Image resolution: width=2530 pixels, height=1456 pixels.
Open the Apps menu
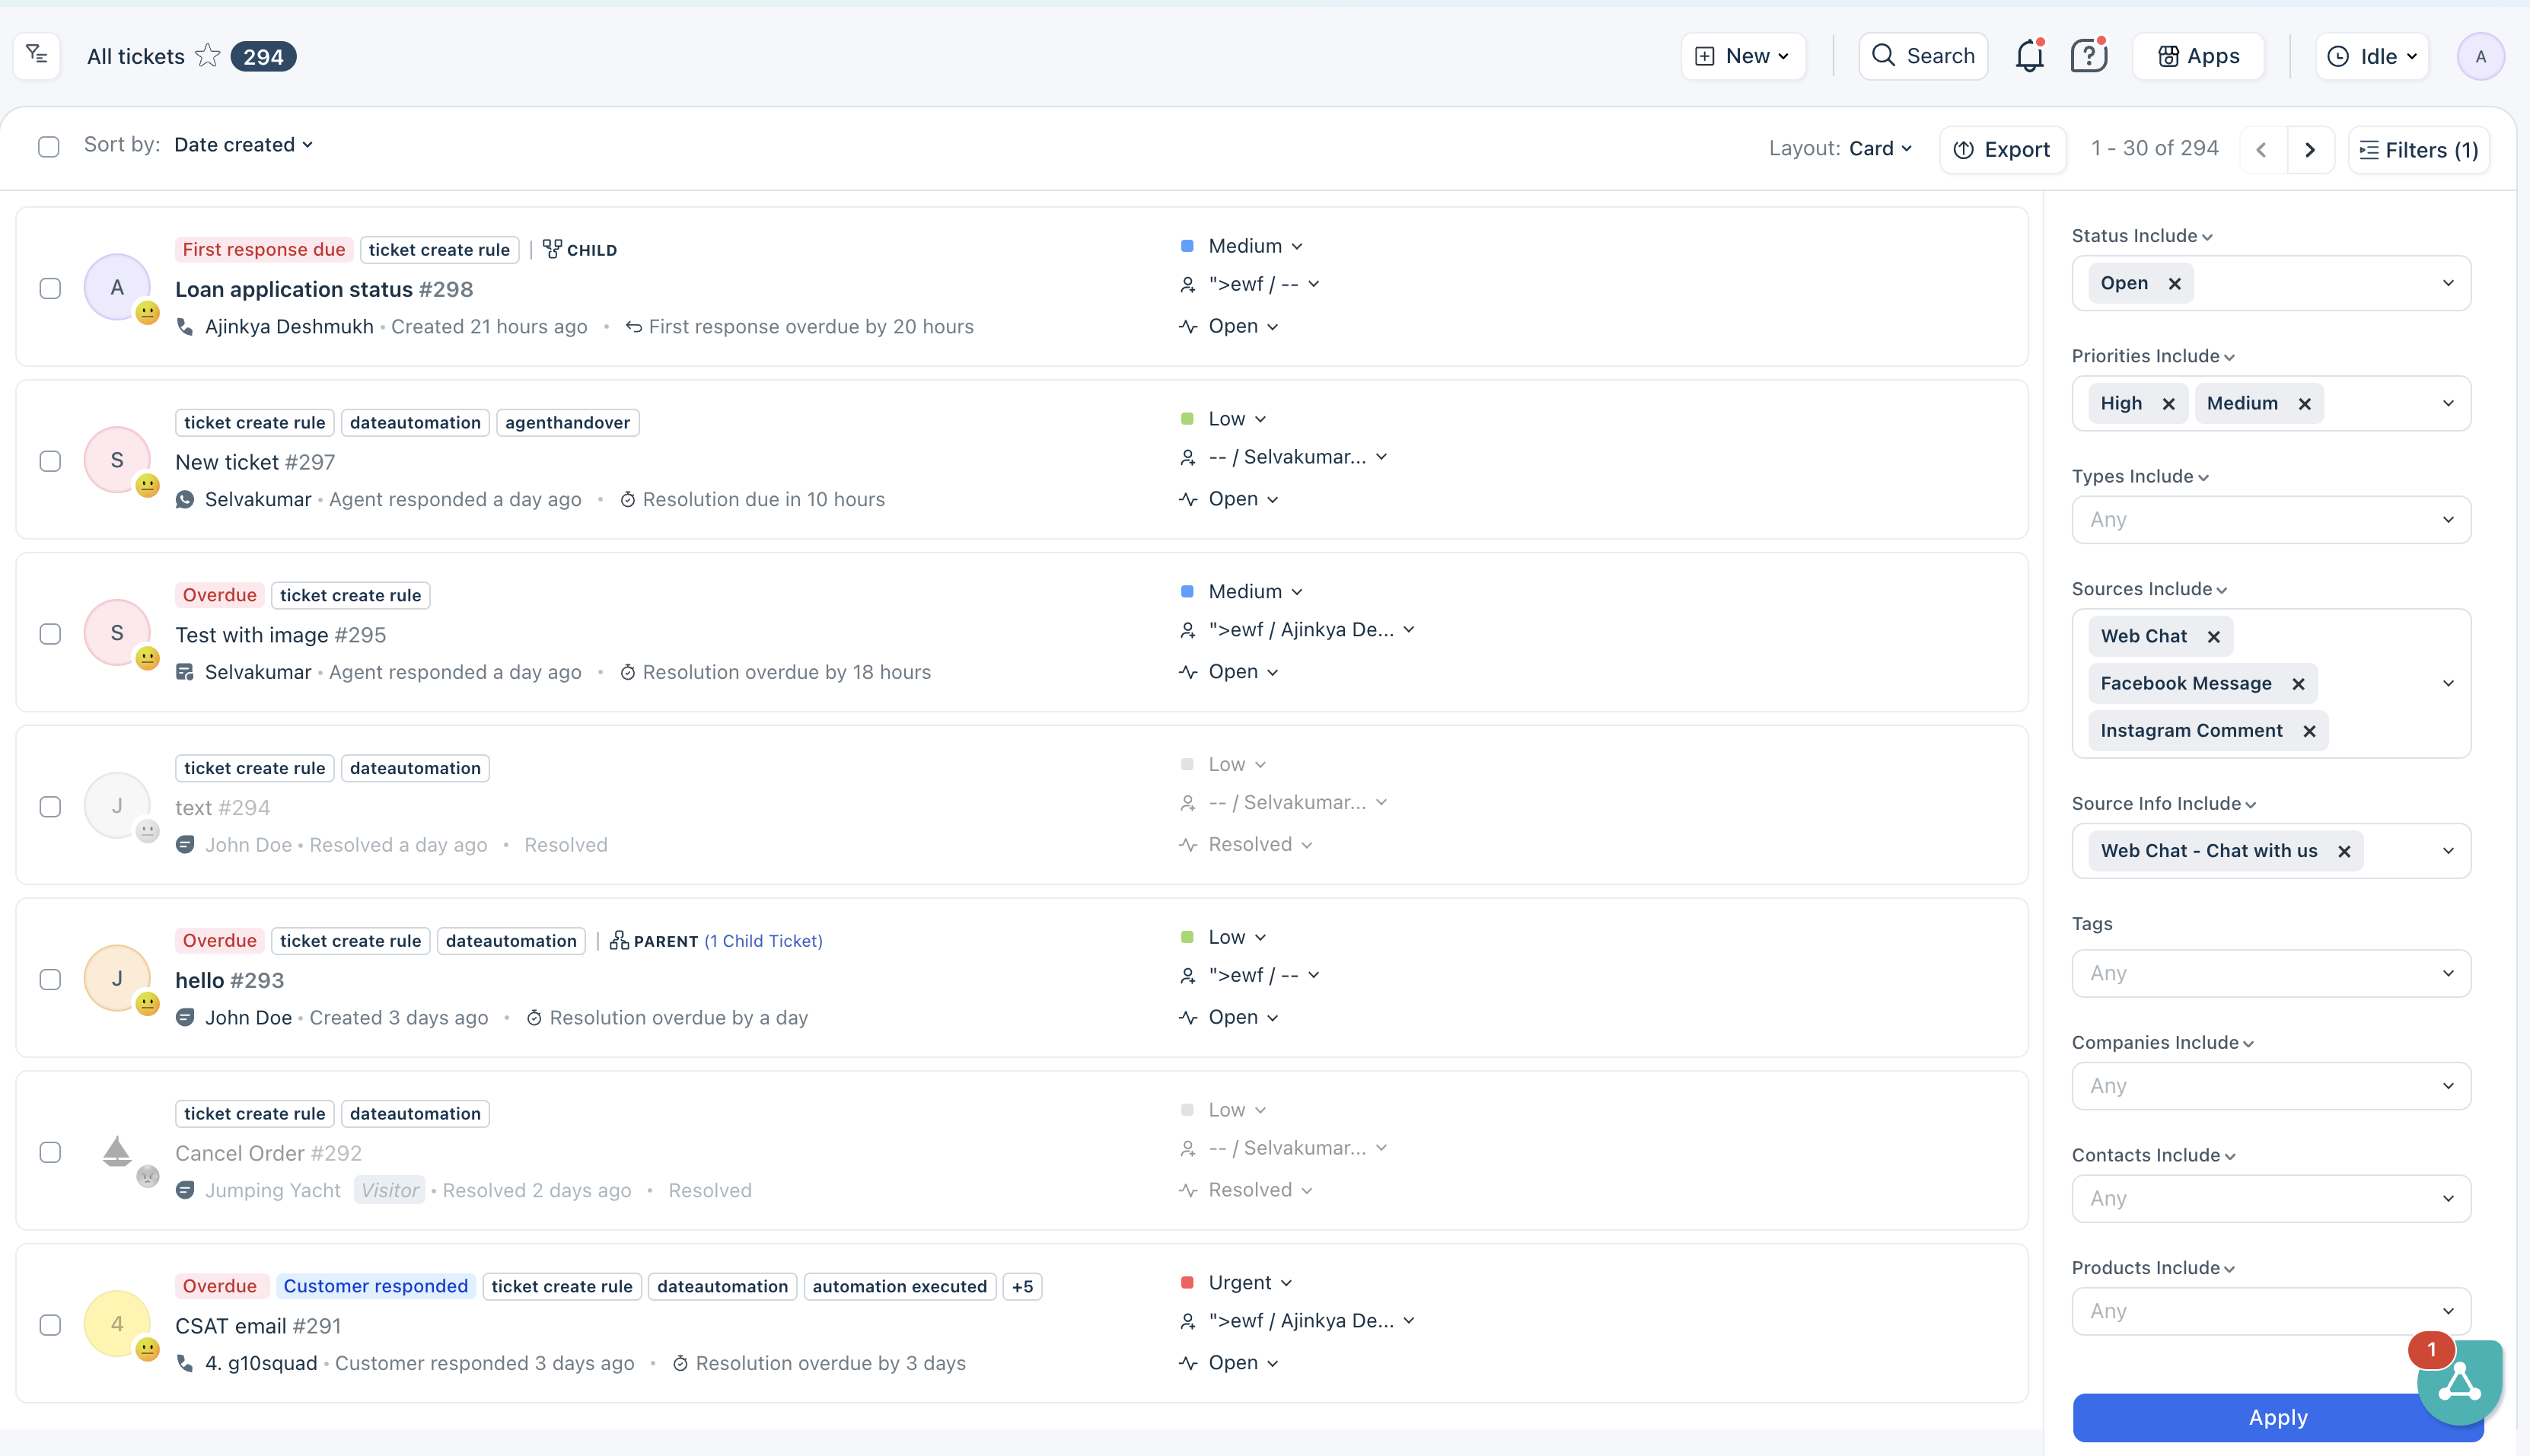(x=2198, y=56)
